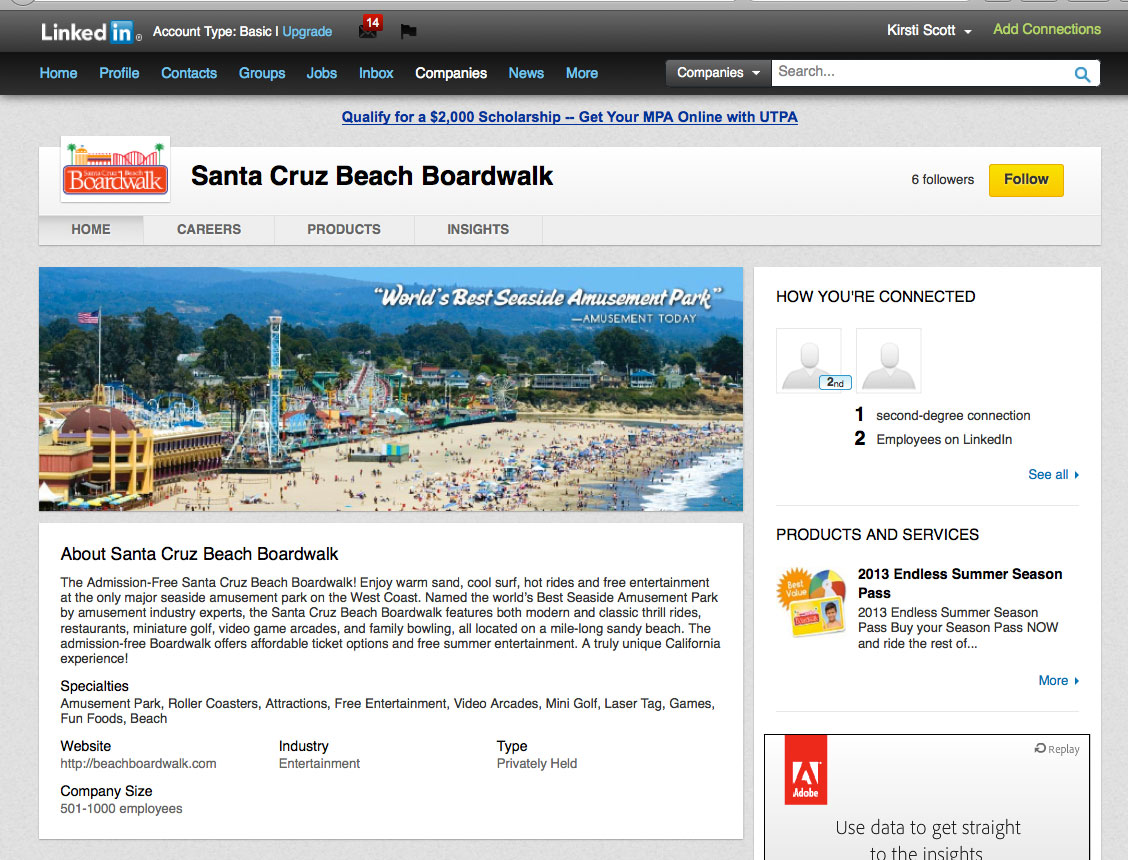
Task: Switch to the INSIGHTS tab
Action: pyautogui.click(x=478, y=230)
